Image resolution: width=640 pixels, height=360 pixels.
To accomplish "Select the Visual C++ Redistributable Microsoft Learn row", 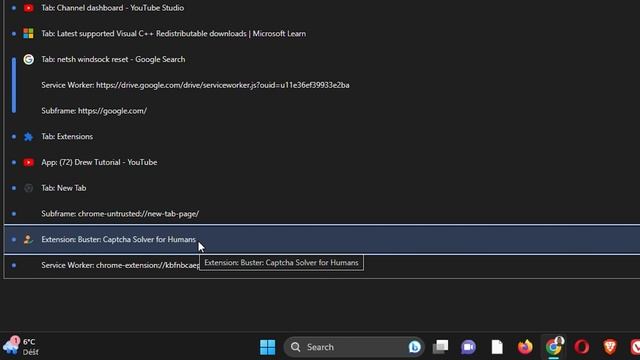I will 322,33.
